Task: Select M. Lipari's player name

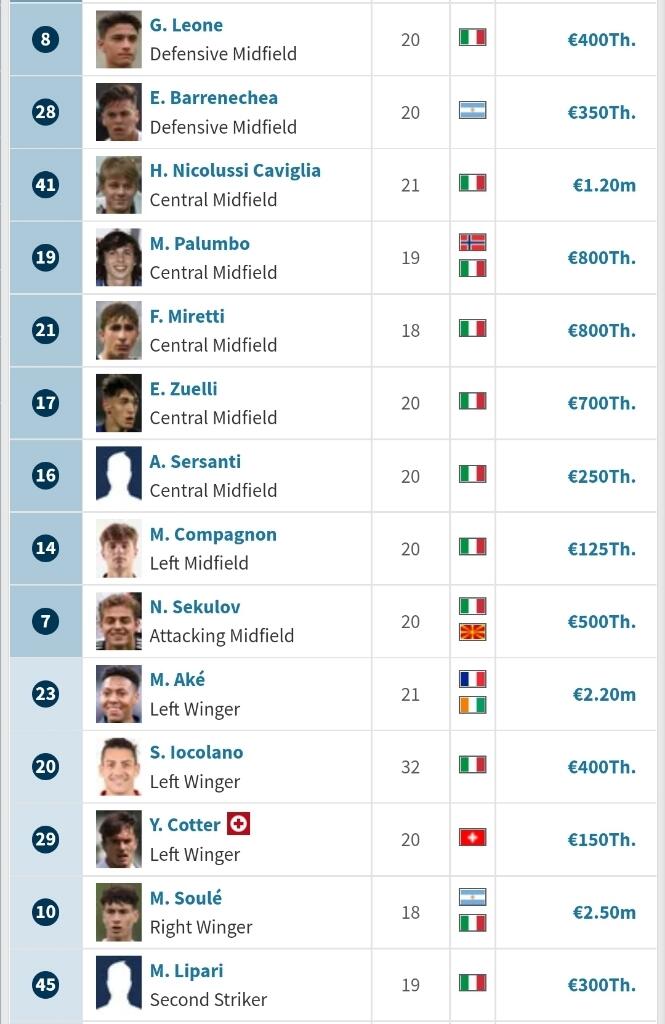Action: (x=186, y=970)
